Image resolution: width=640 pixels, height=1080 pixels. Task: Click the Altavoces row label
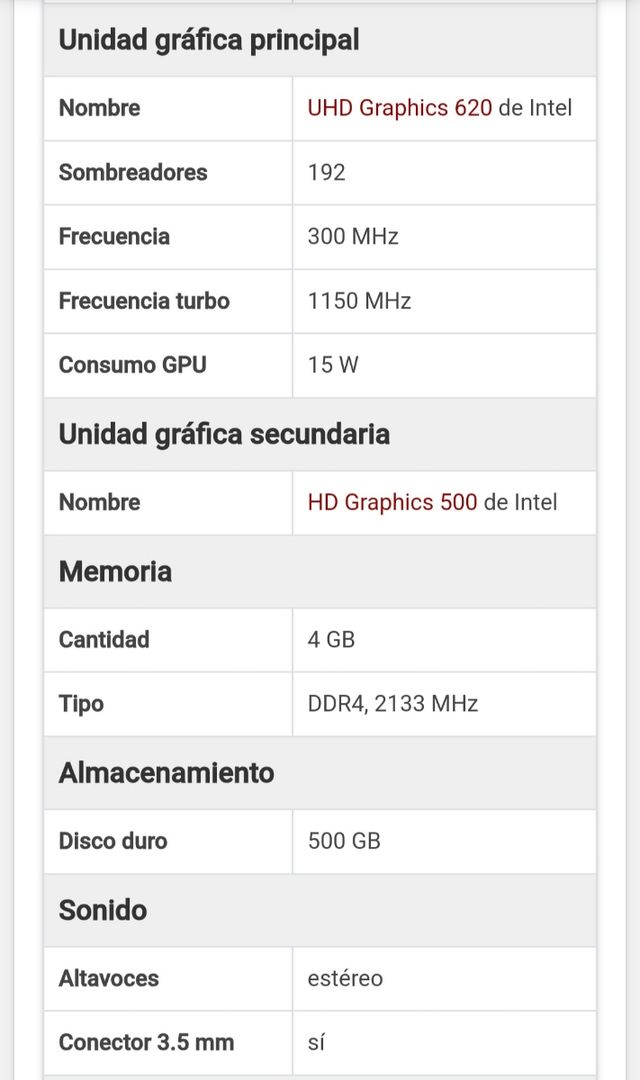pyautogui.click(x=109, y=978)
